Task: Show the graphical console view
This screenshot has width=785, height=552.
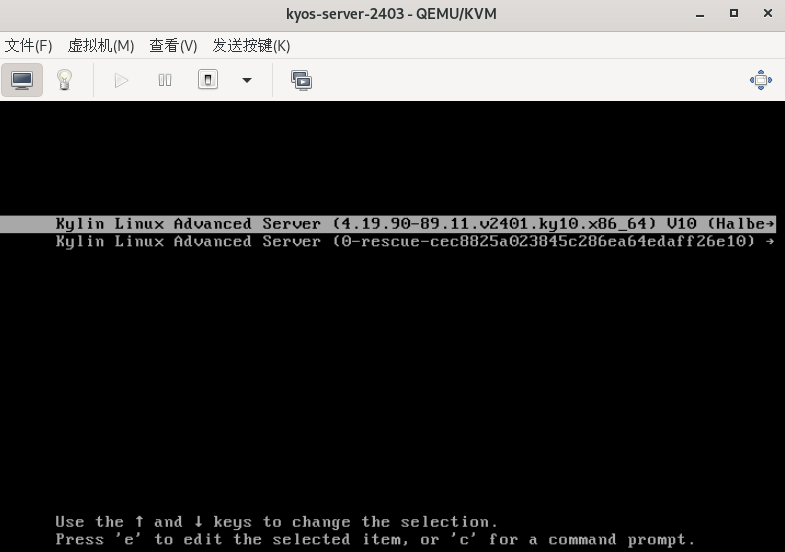Action: 22,80
